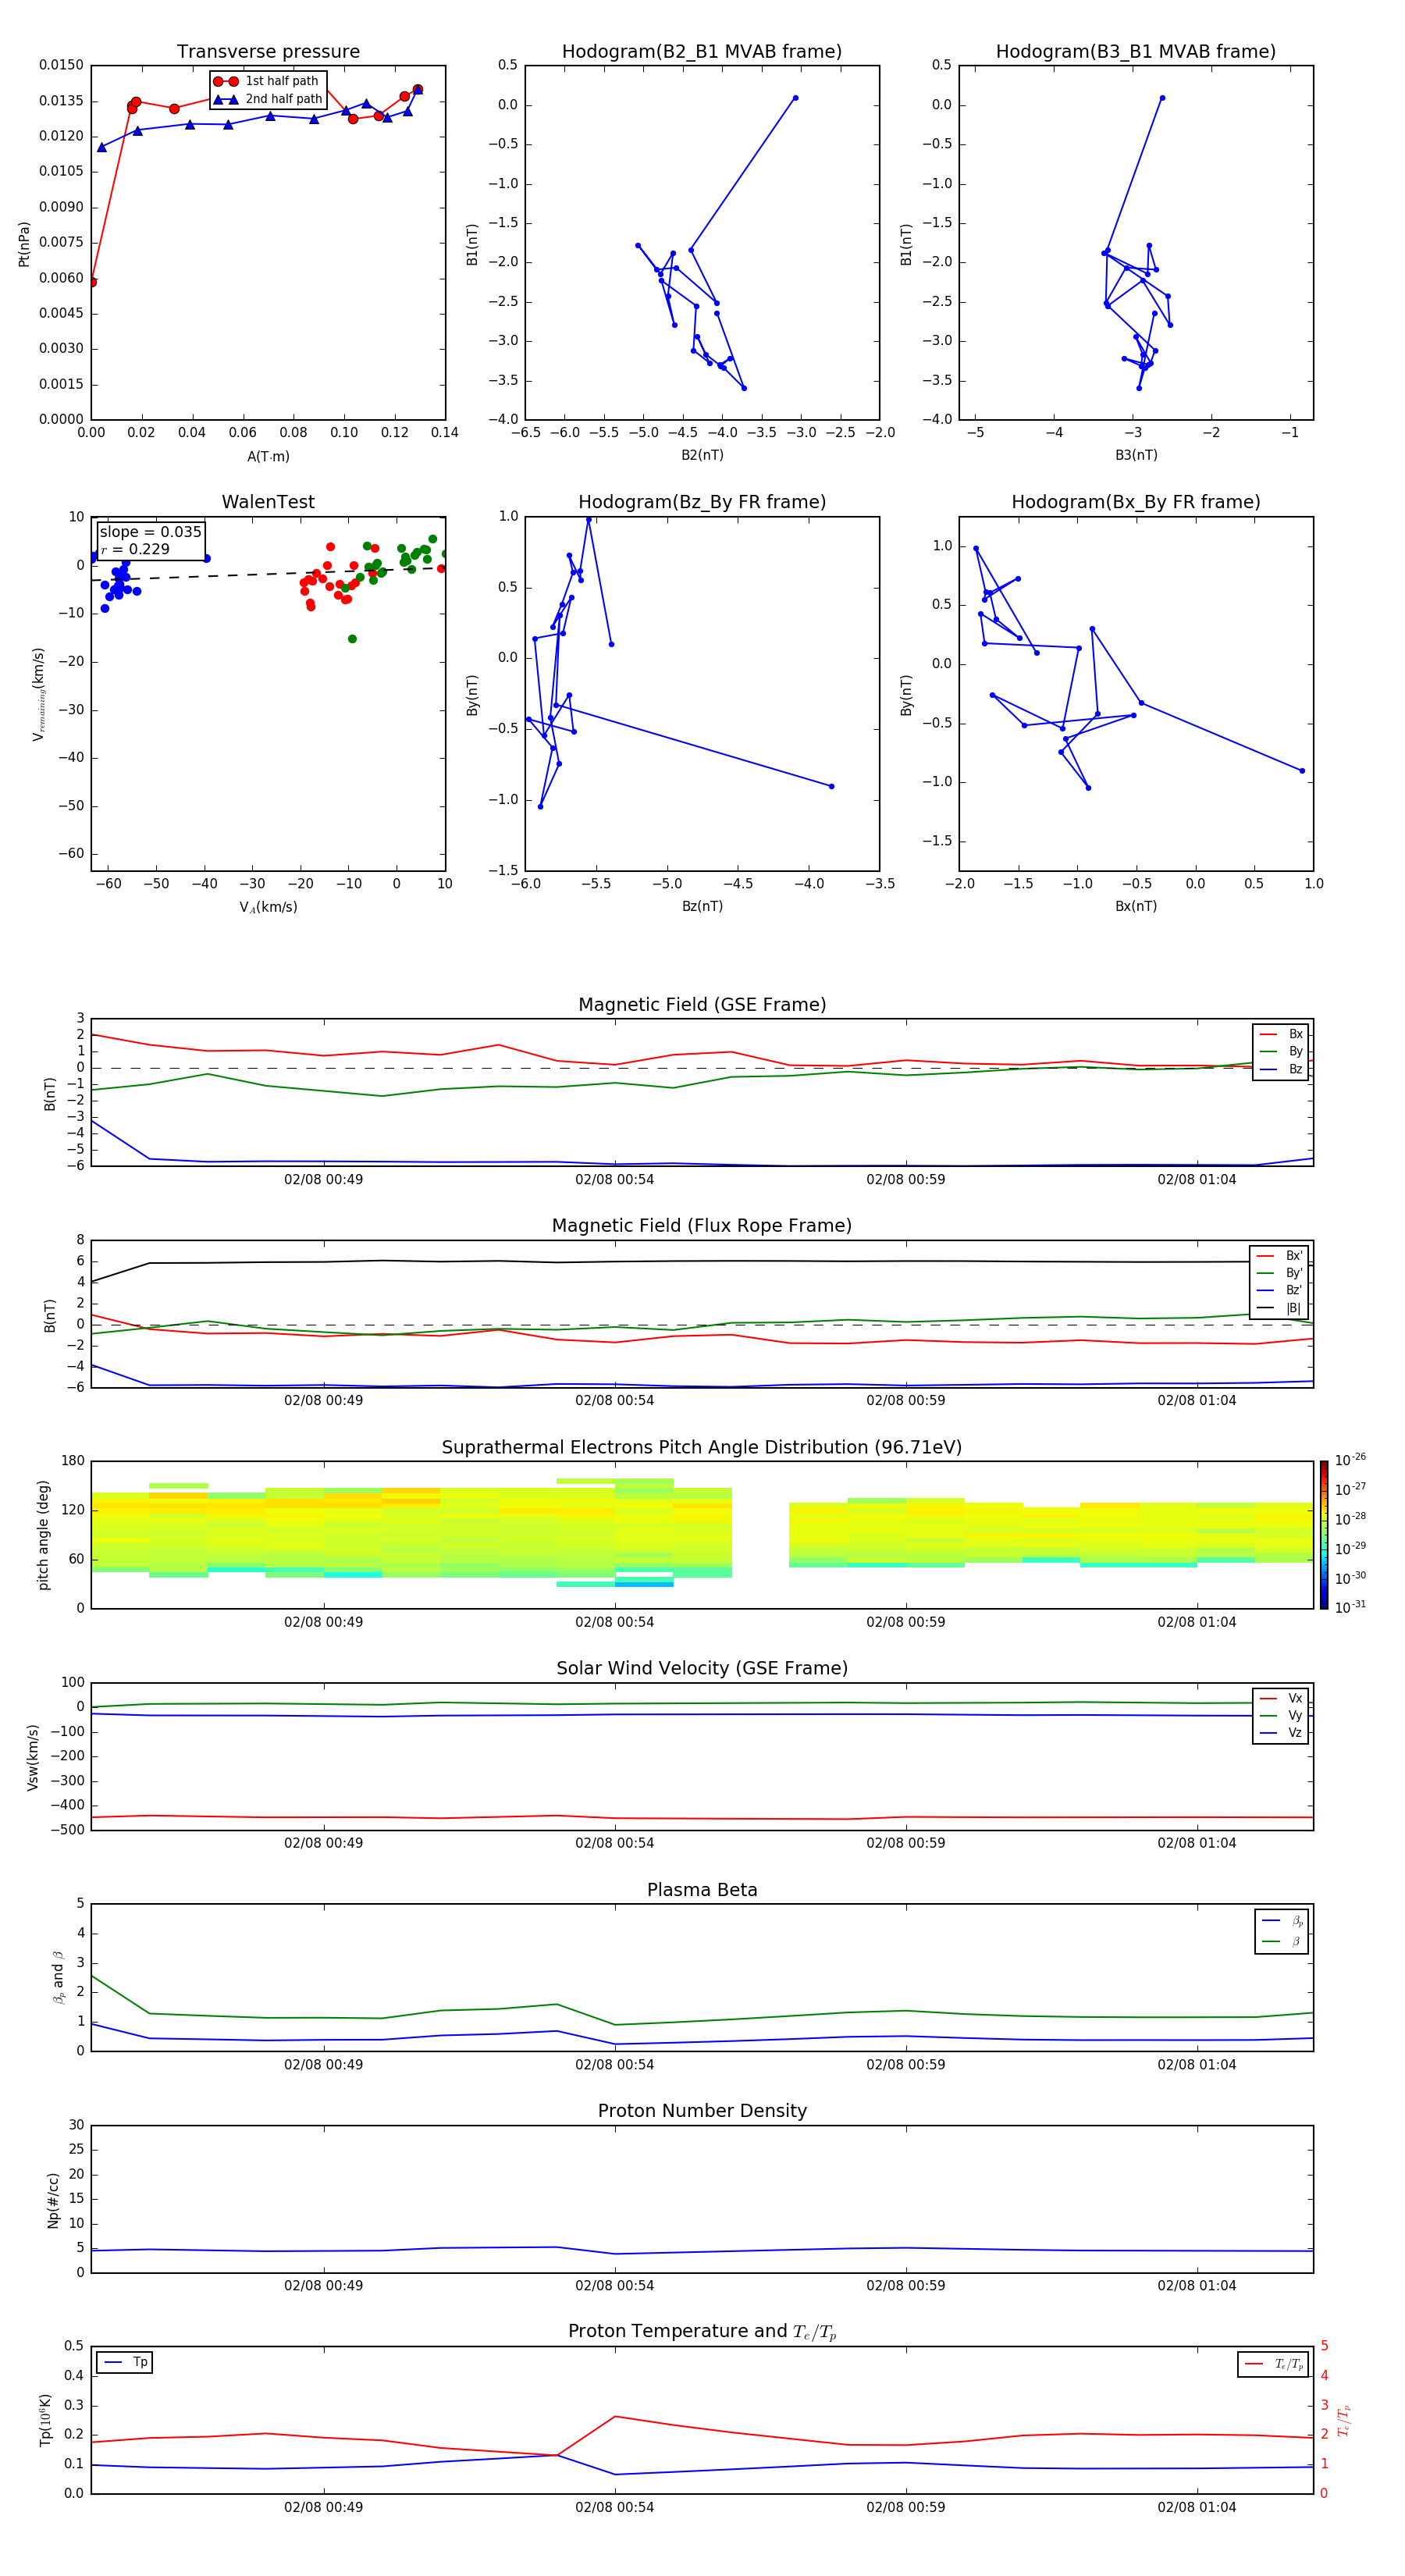Click the first red point at Pt 0.0060

coord(92,282)
